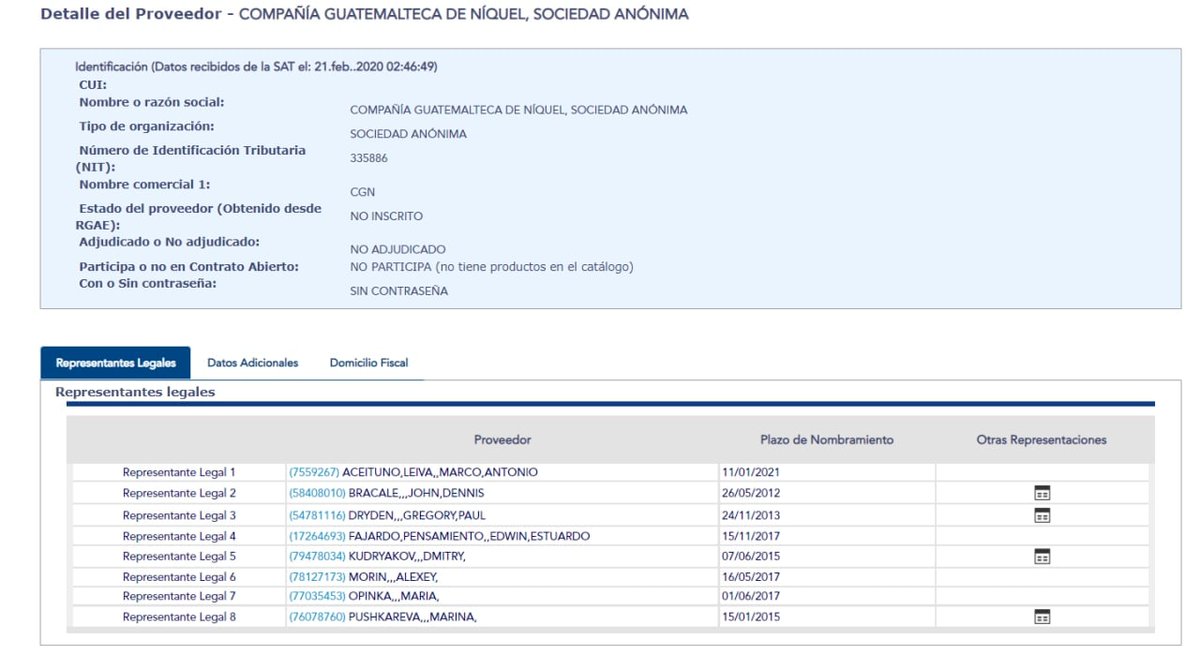
Task: Click the name OPINKA,,,MARIA,
Action: [x=394, y=596]
